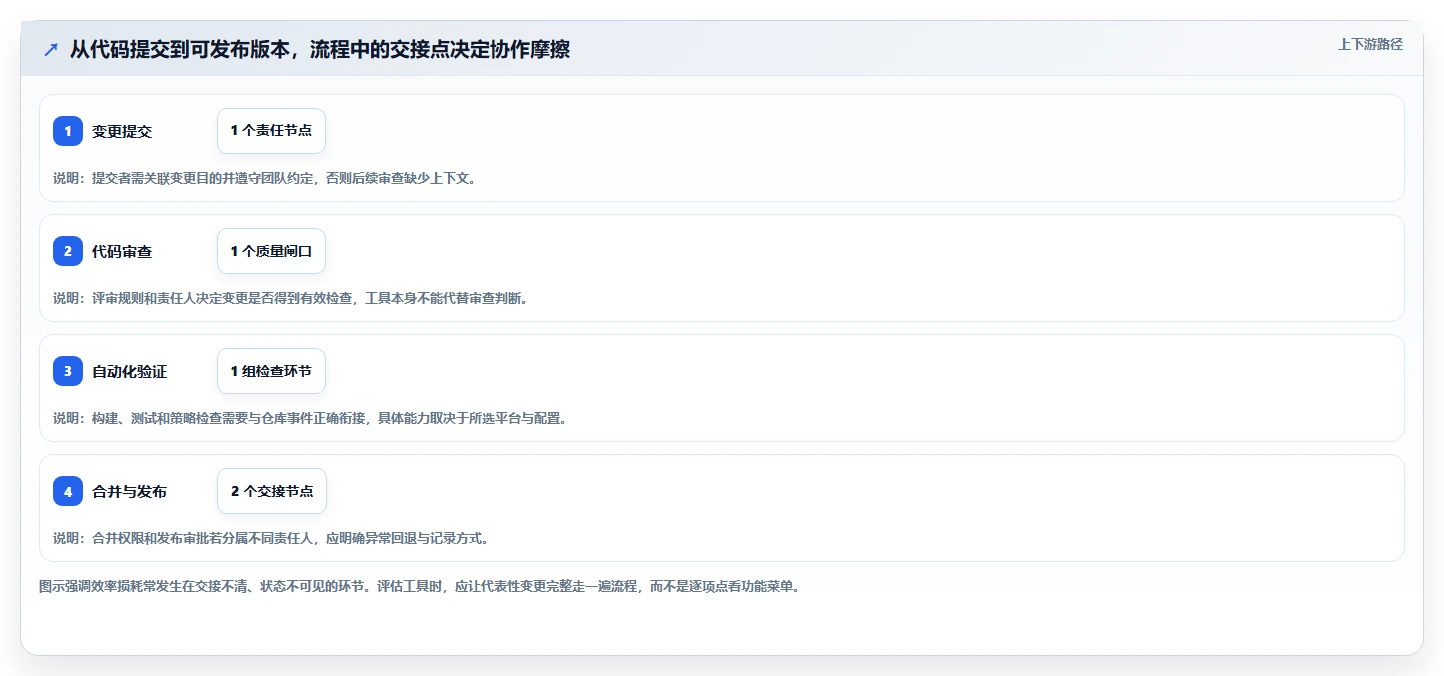1444x676 pixels.
Task: Click the '1 个责任节点' badge
Action: (271, 131)
